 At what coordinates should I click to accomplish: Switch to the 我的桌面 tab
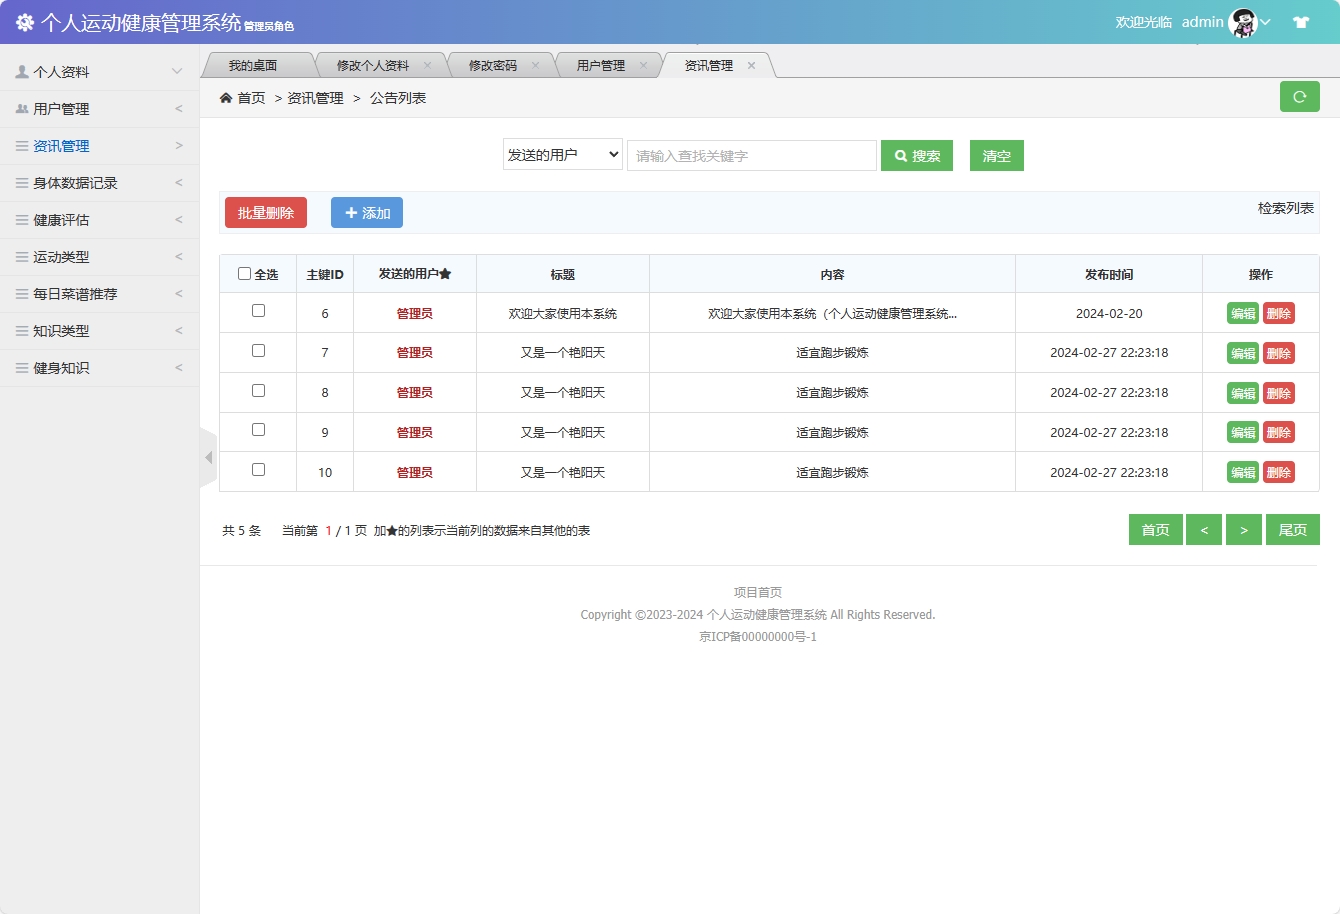259,63
